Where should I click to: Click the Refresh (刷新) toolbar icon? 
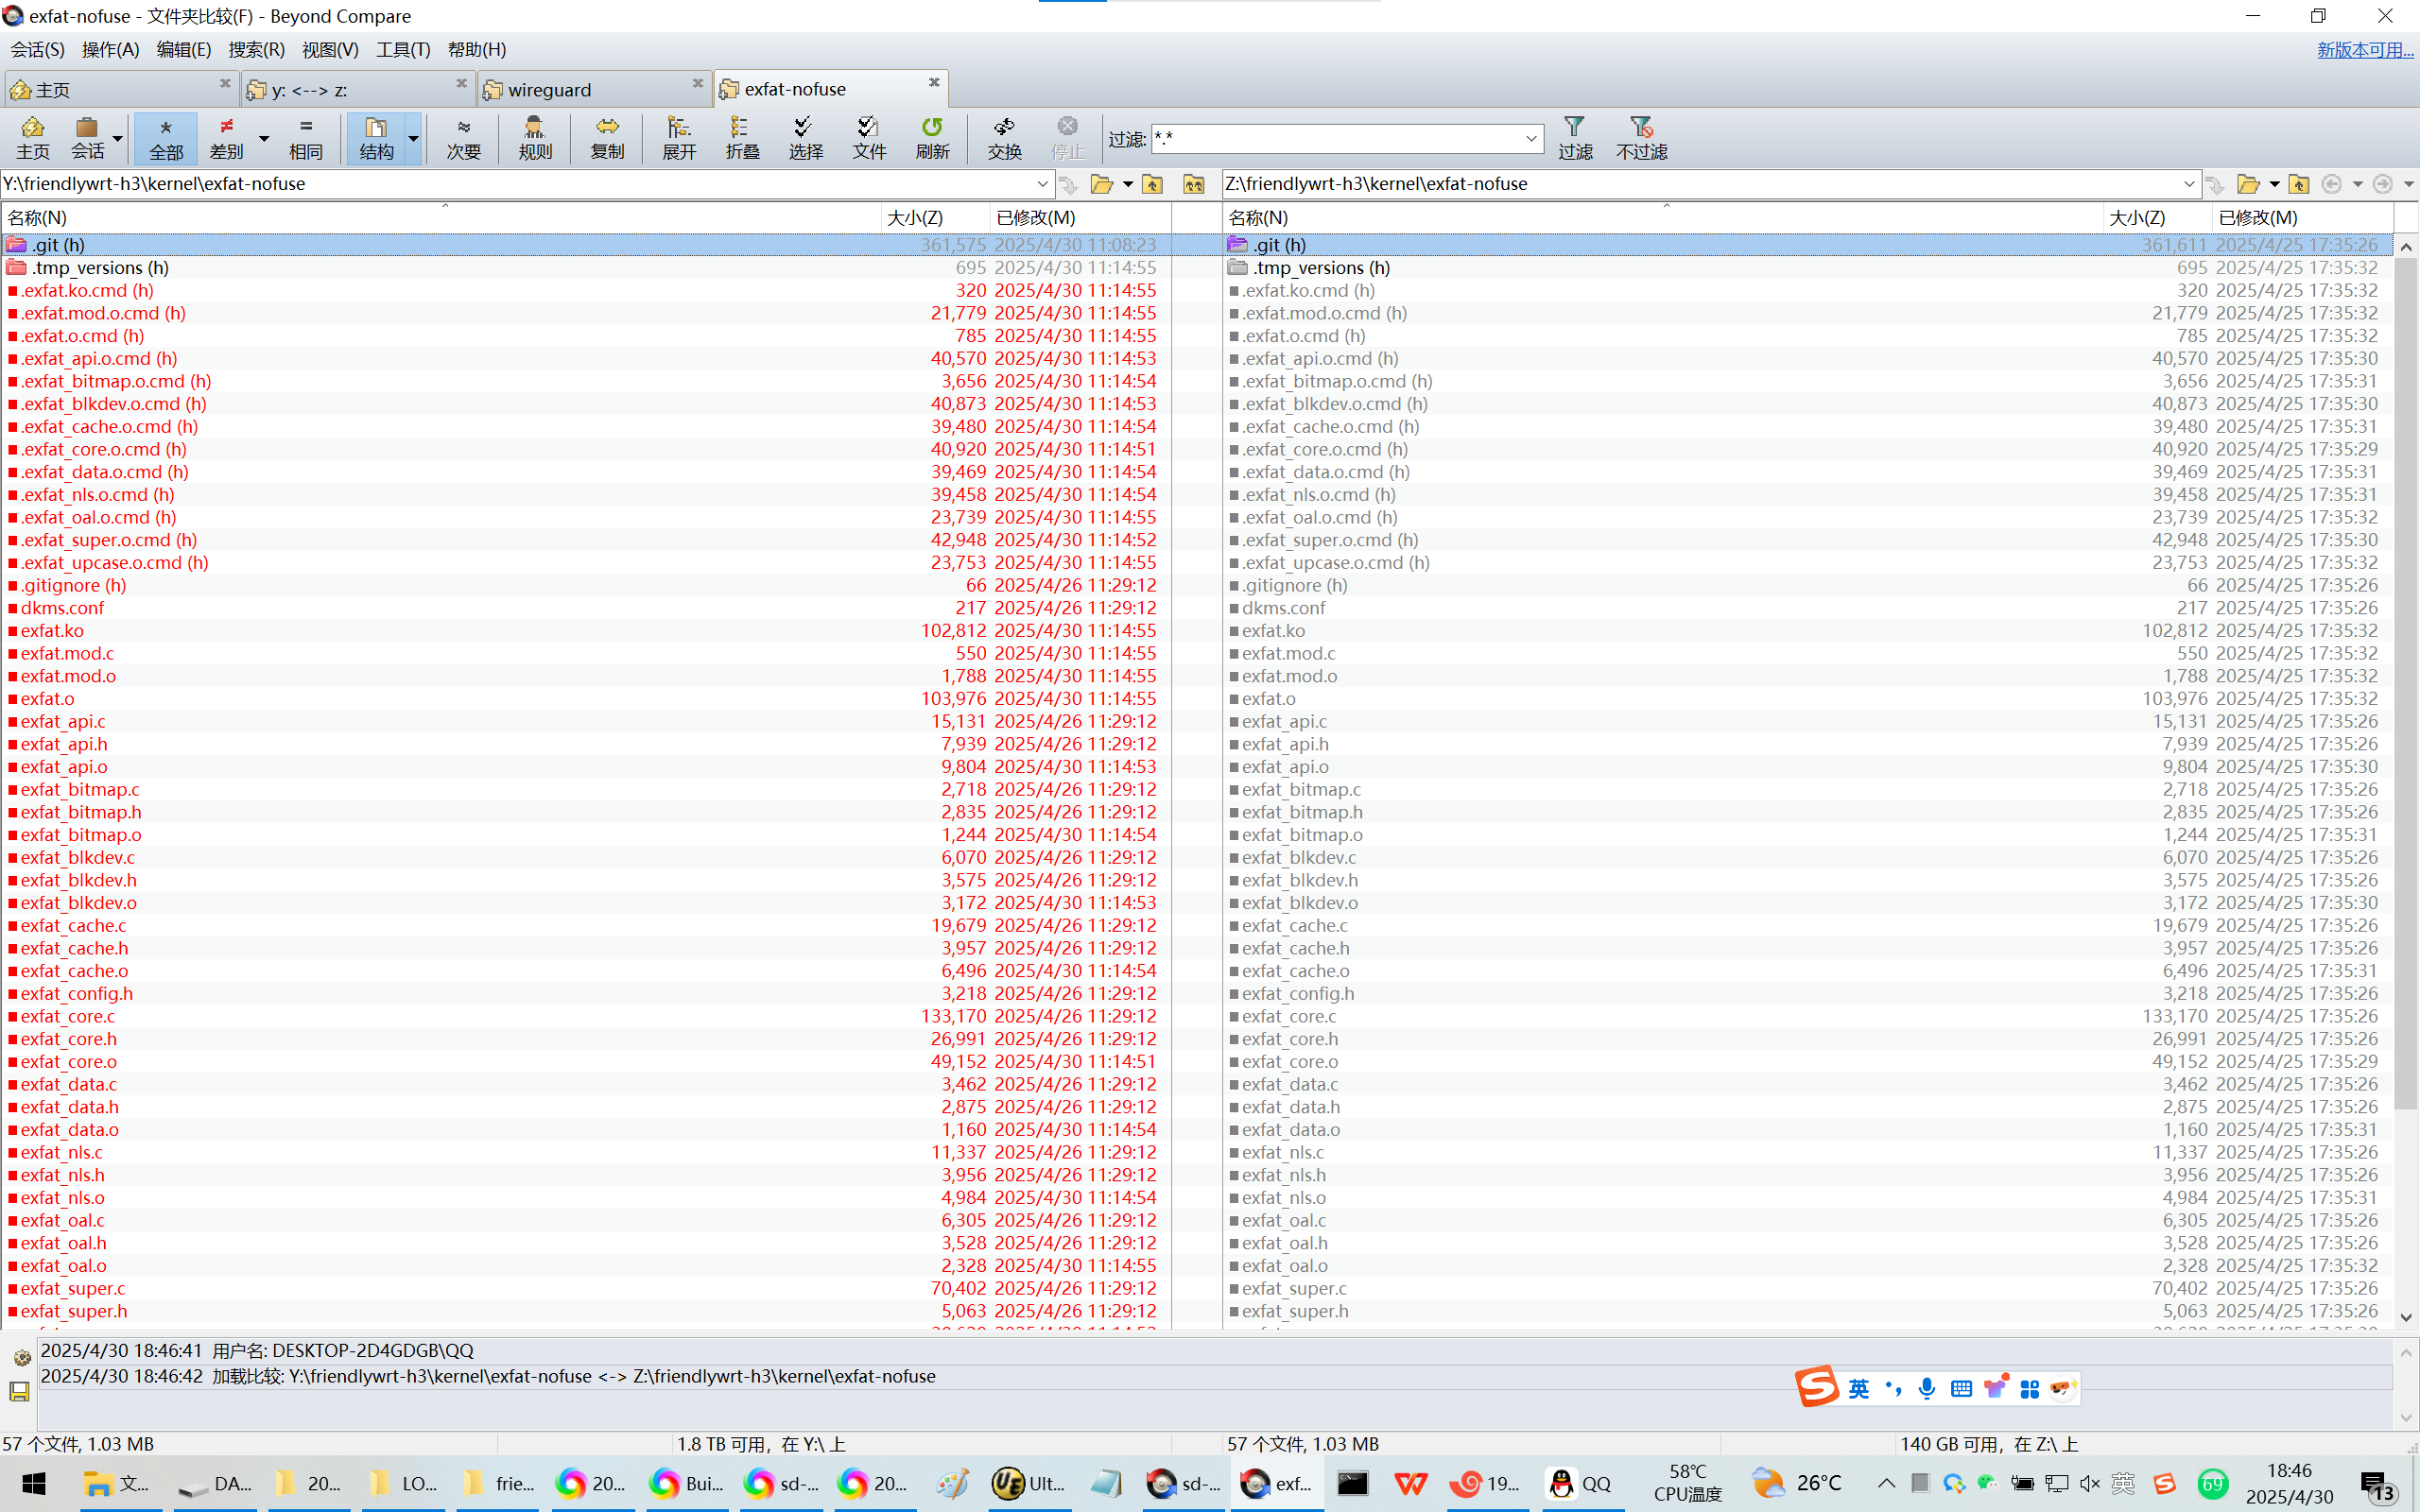click(x=932, y=137)
